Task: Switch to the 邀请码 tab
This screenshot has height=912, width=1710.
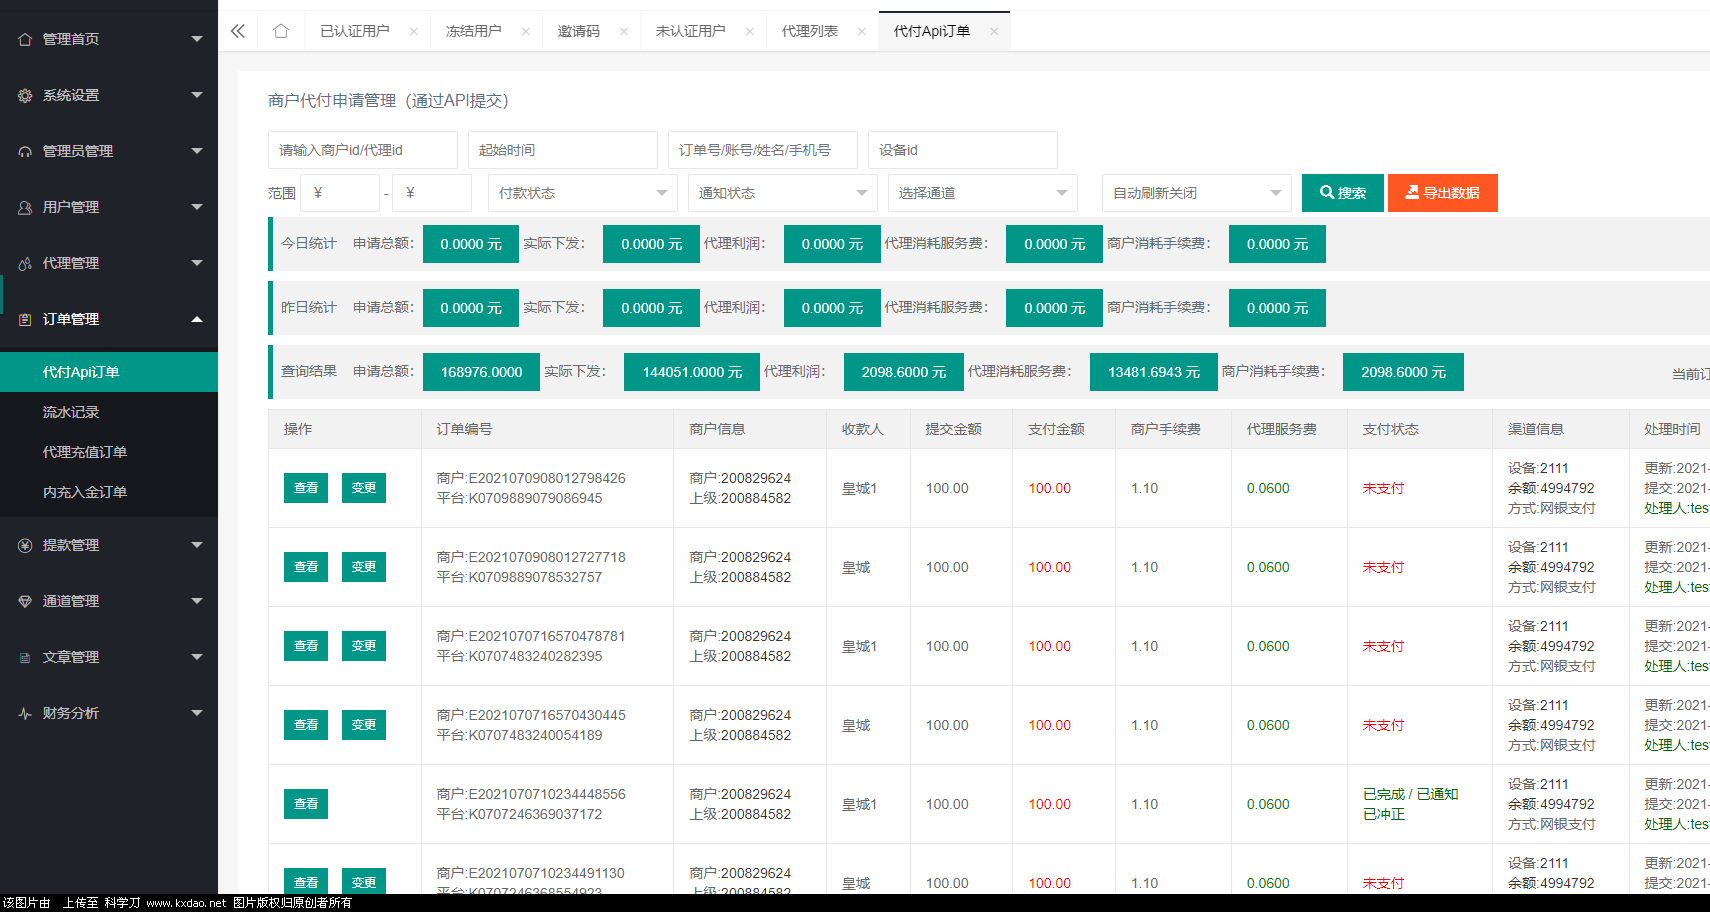Action: (x=579, y=31)
